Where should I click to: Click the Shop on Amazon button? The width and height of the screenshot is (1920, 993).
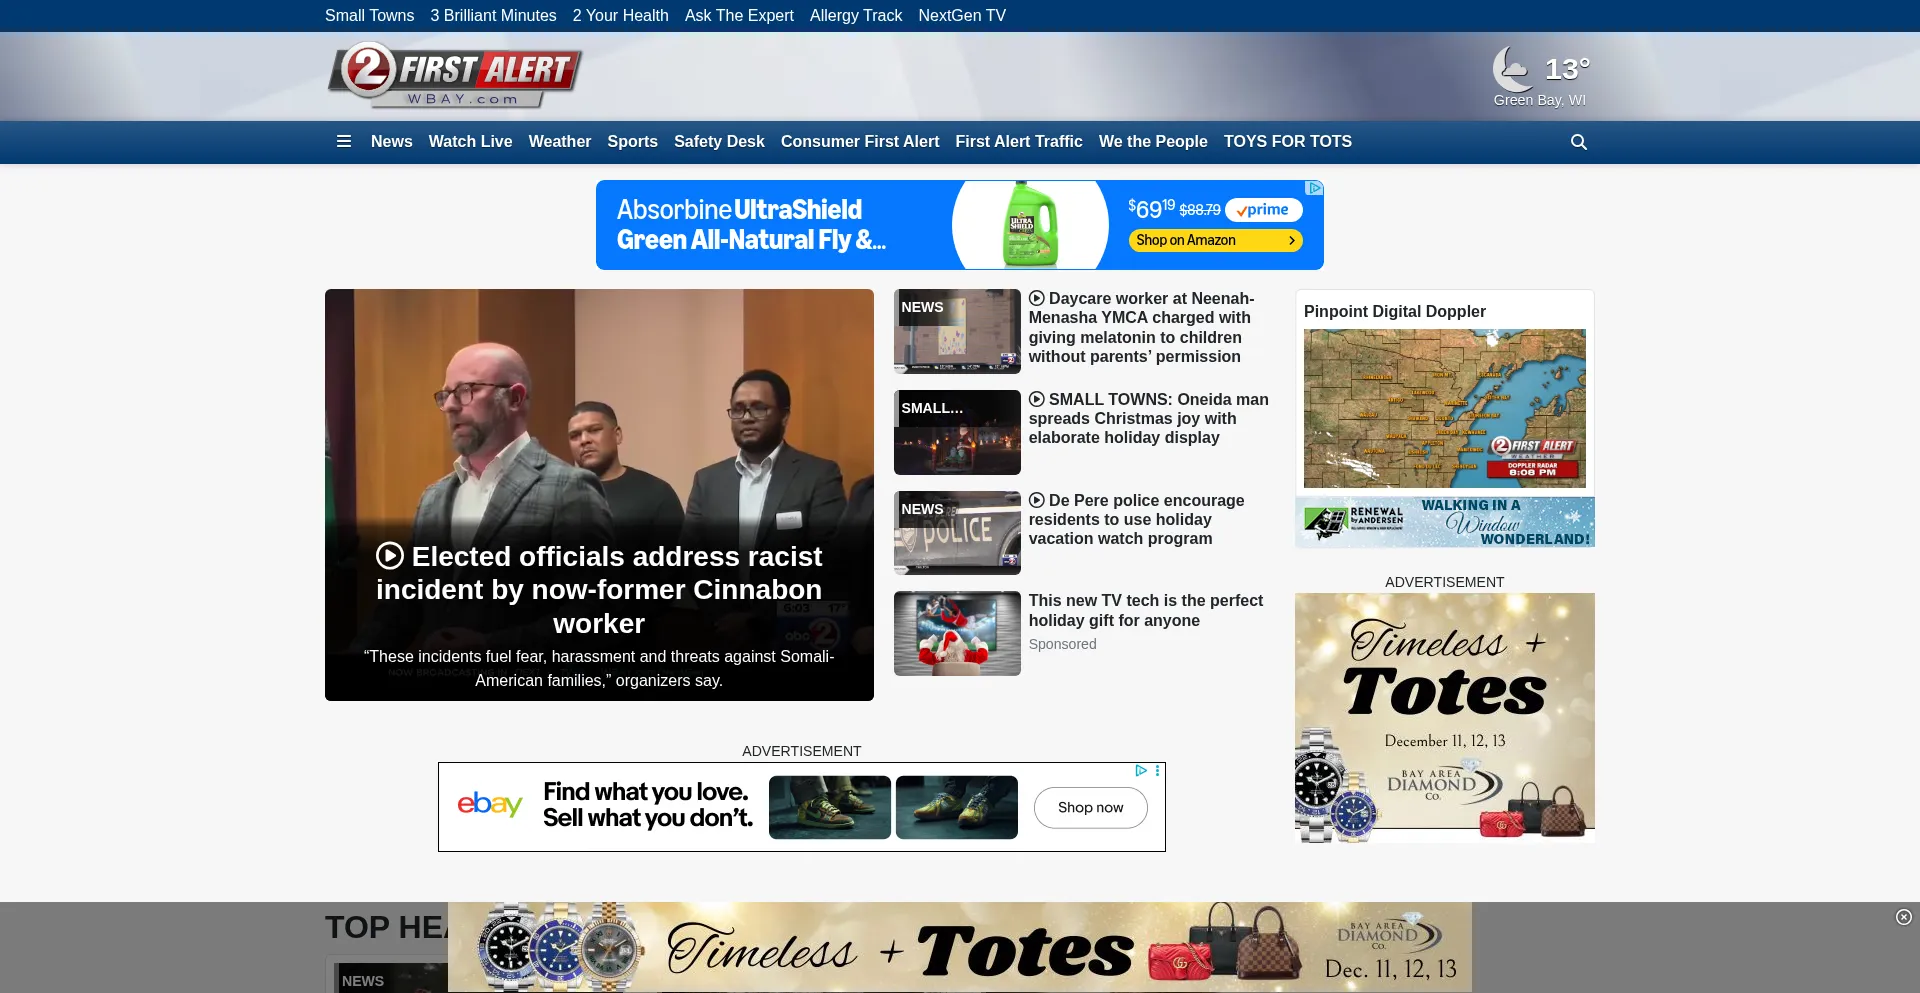tap(1214, 240)
